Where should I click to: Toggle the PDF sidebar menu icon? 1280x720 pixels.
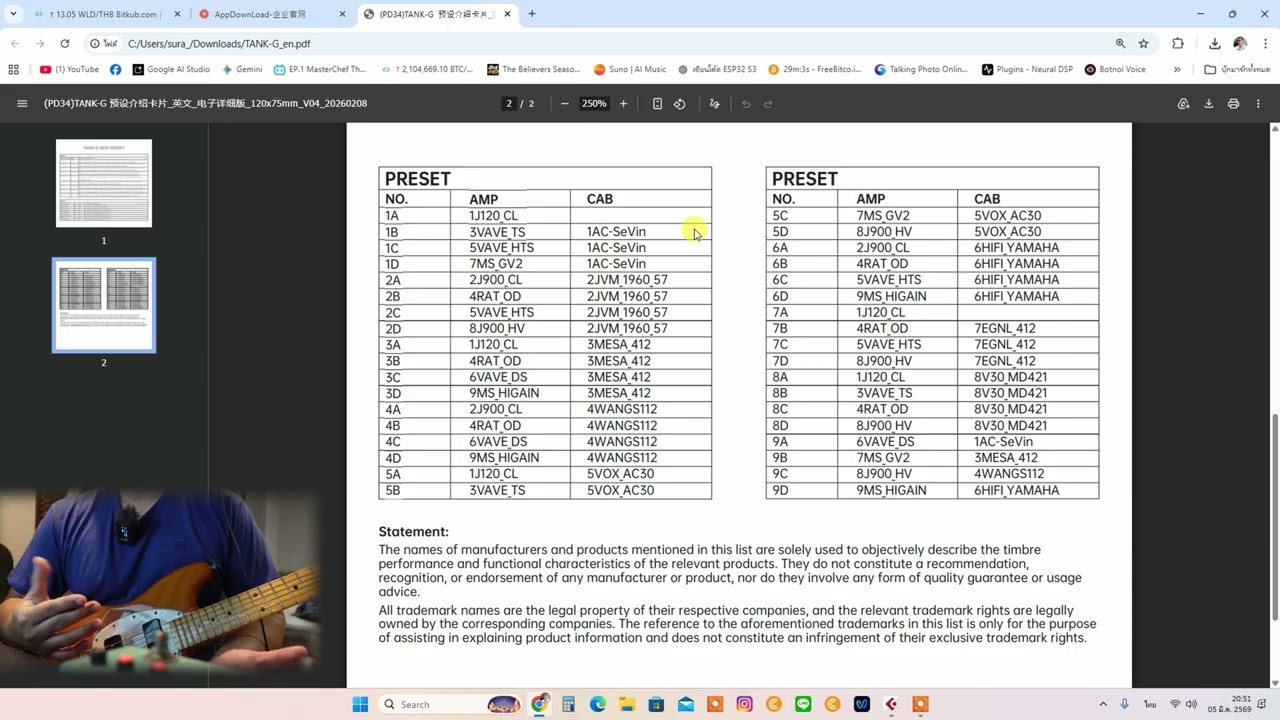[22, 104]
